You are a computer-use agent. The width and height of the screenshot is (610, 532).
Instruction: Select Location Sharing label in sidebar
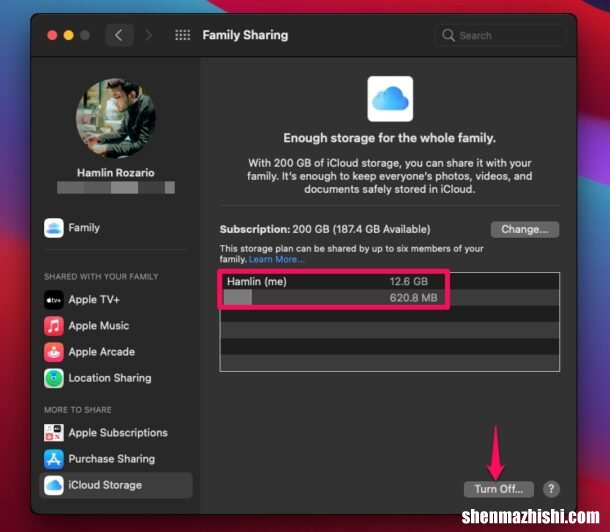(x=110, y=378)
